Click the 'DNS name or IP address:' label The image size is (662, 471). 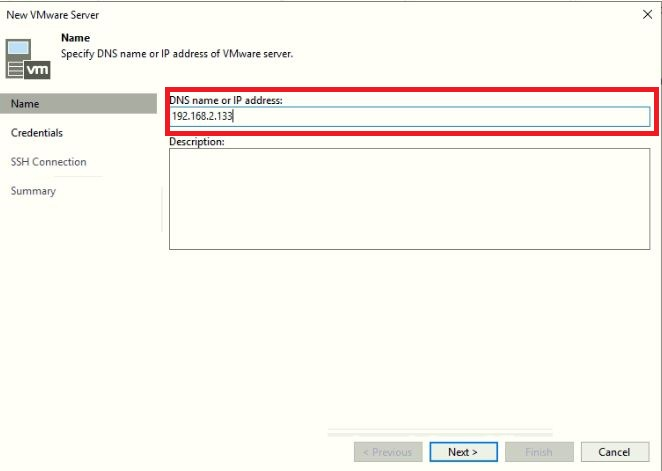point(226,100)
